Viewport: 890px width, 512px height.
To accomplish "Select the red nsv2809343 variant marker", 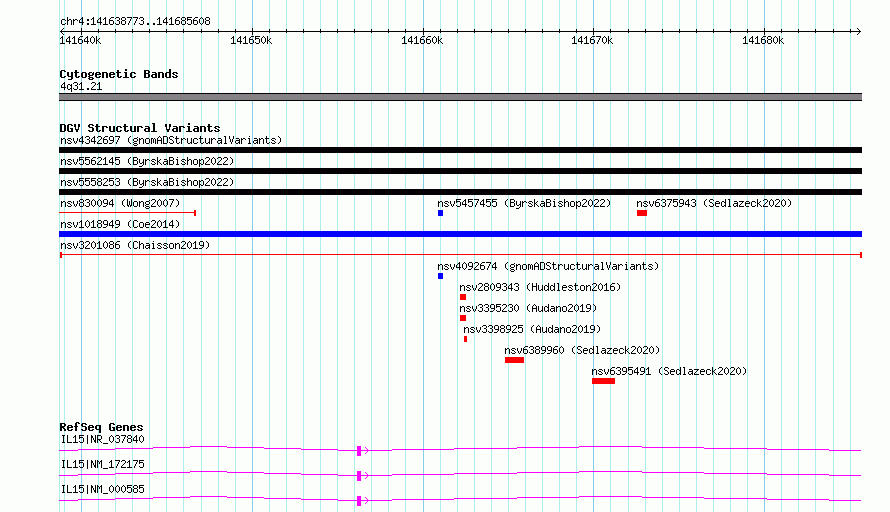I will tap(463, 297).
